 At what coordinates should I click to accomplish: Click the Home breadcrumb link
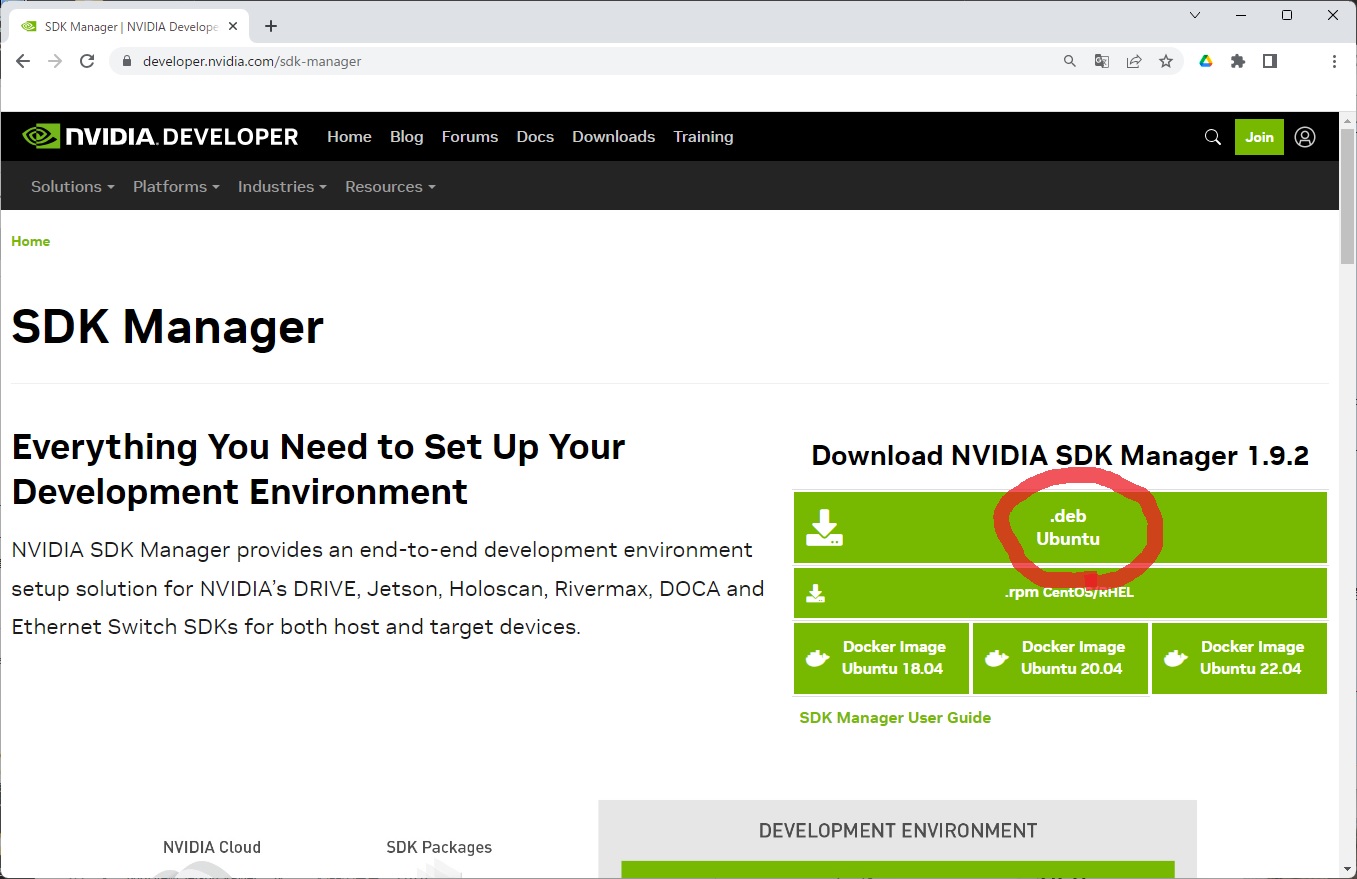click(x=30, y=241)
